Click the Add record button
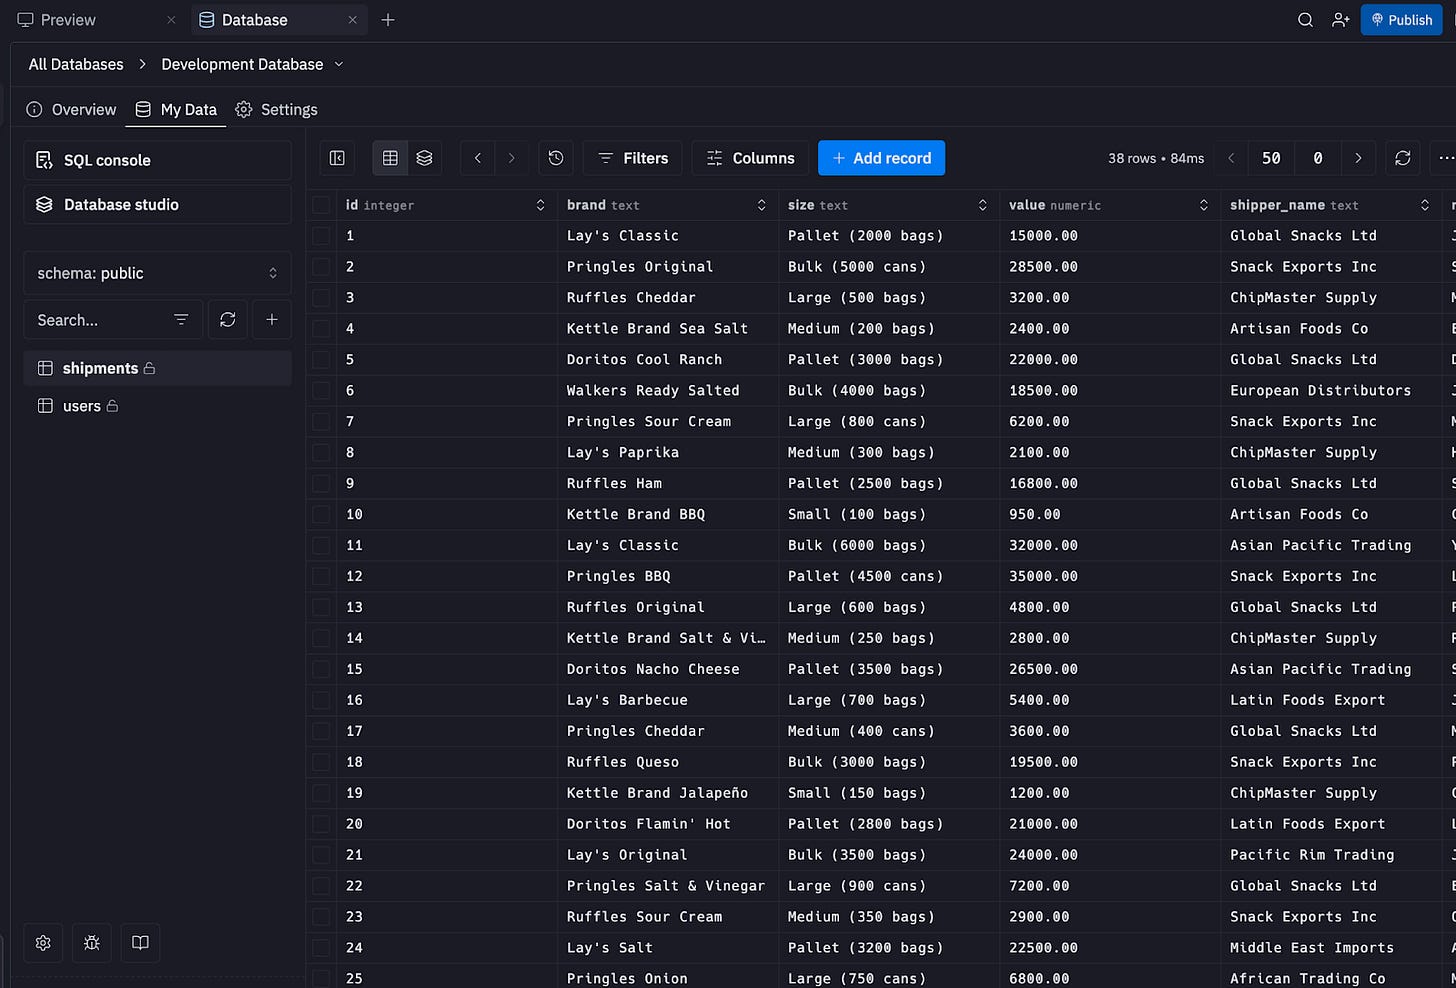The image size is (1456, 988). [x=881, y=158]
